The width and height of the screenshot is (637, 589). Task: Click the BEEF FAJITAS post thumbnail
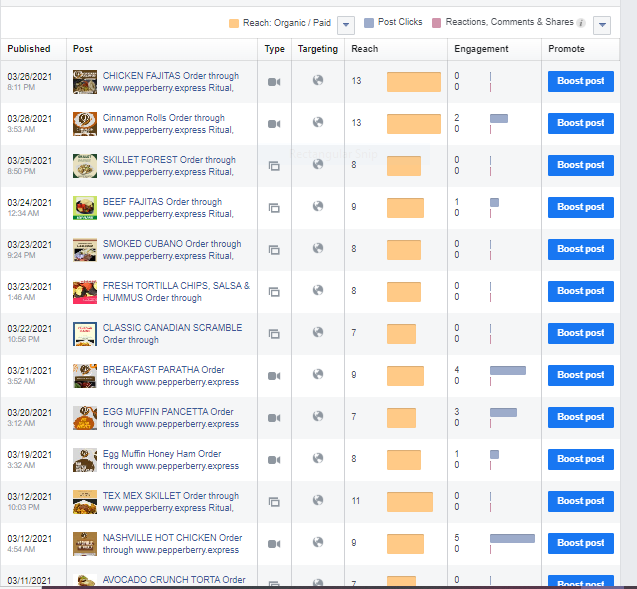[x=85, y=208]
